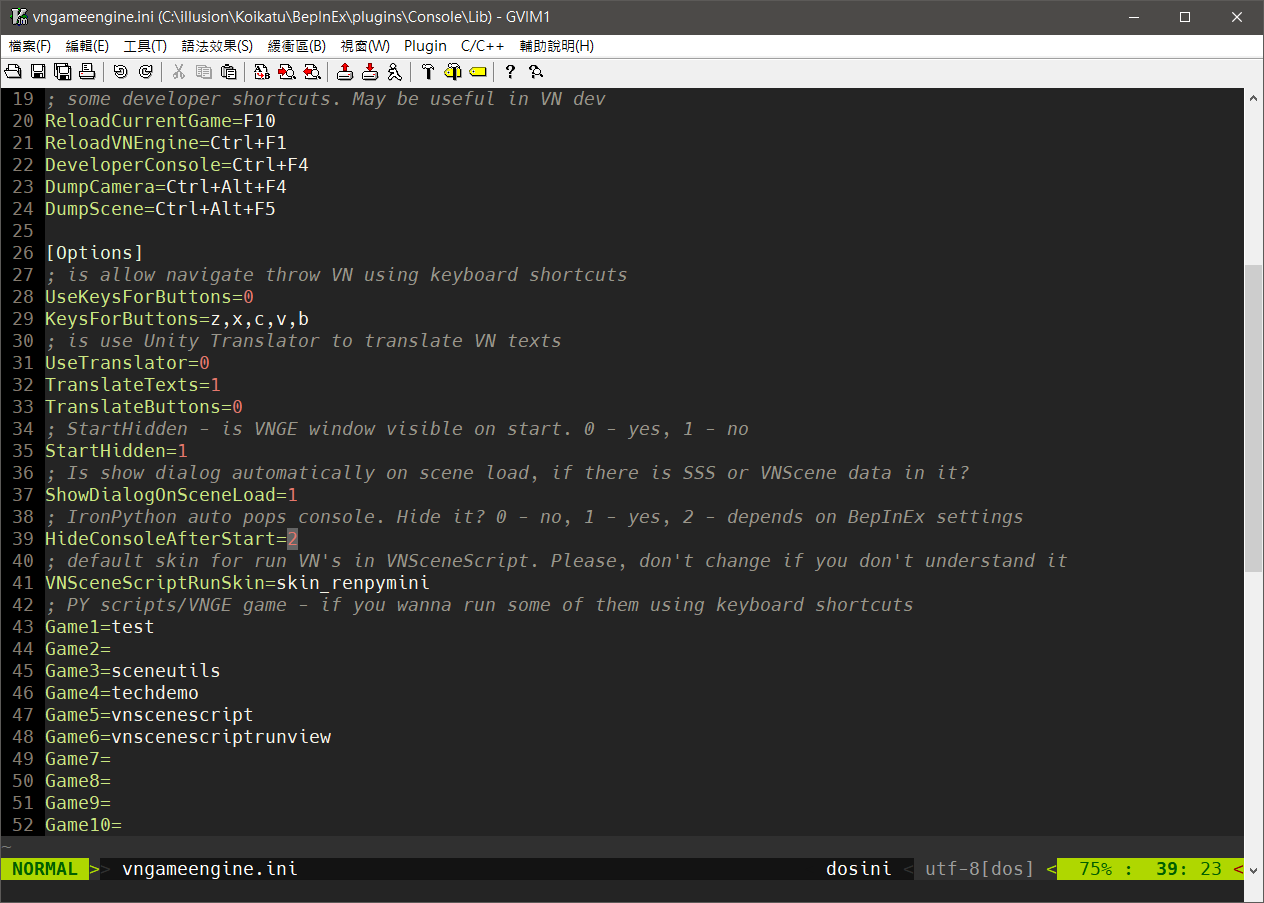Click the Redo toolbar icon
Image resolution: width=1264 pixels, height=903 pixels.
pyautogui.click(x=145, y=71)
